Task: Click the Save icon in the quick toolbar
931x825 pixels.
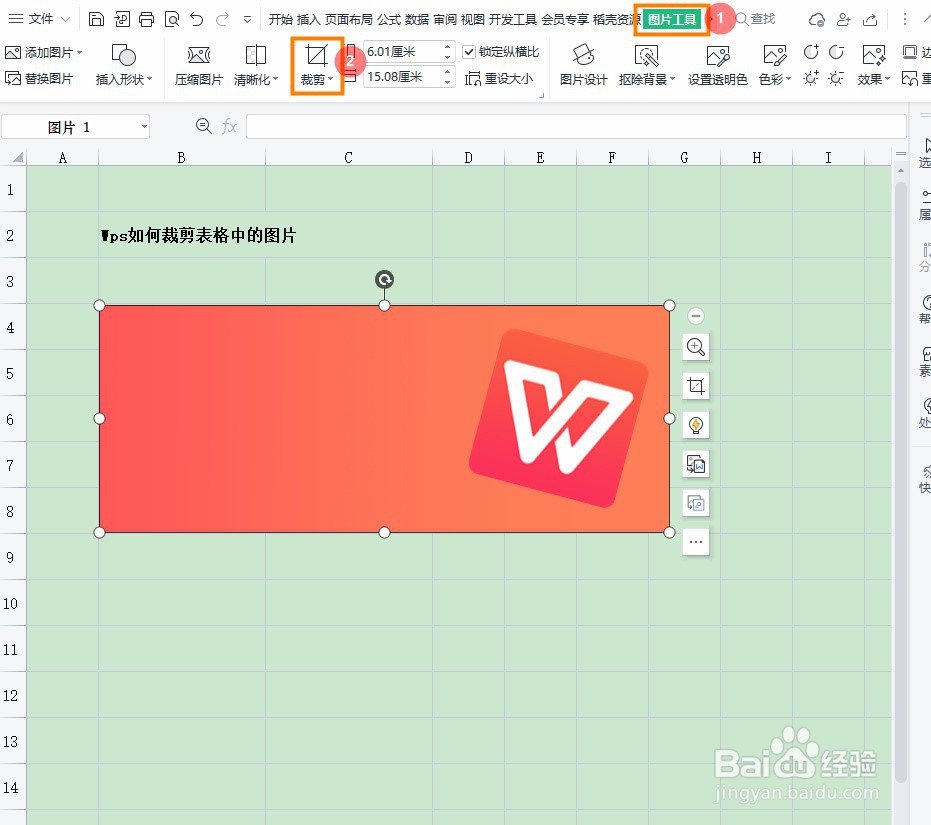Action: click(x=96, y=19)
